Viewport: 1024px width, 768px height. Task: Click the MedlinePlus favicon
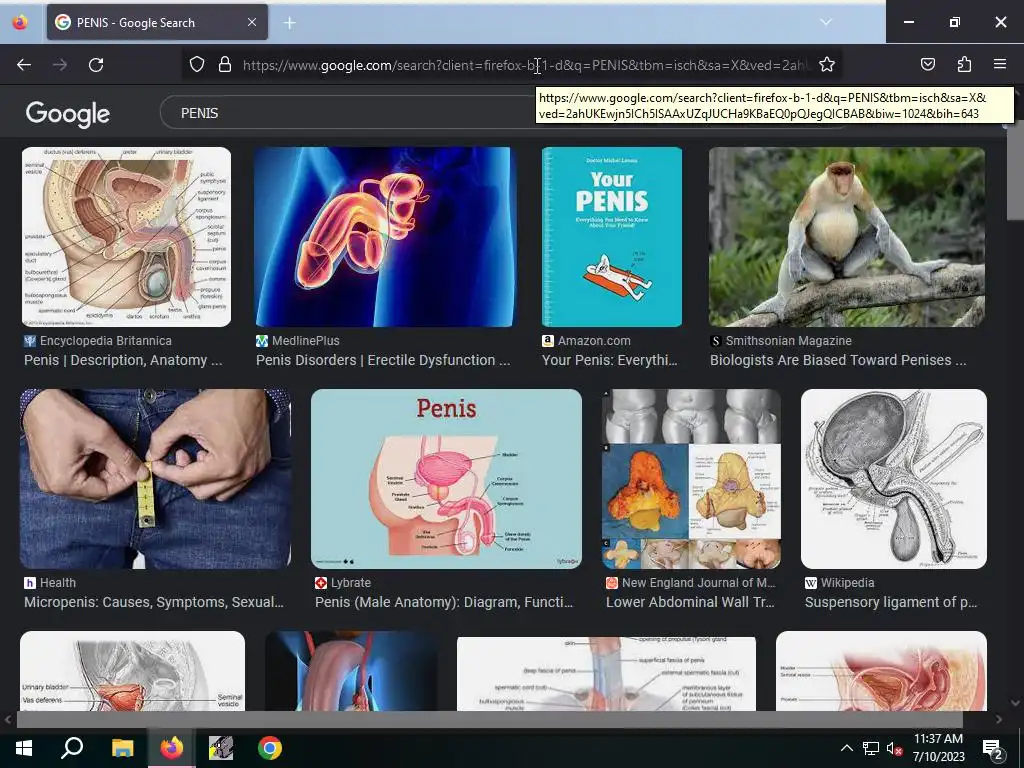[x=262, y=341]
